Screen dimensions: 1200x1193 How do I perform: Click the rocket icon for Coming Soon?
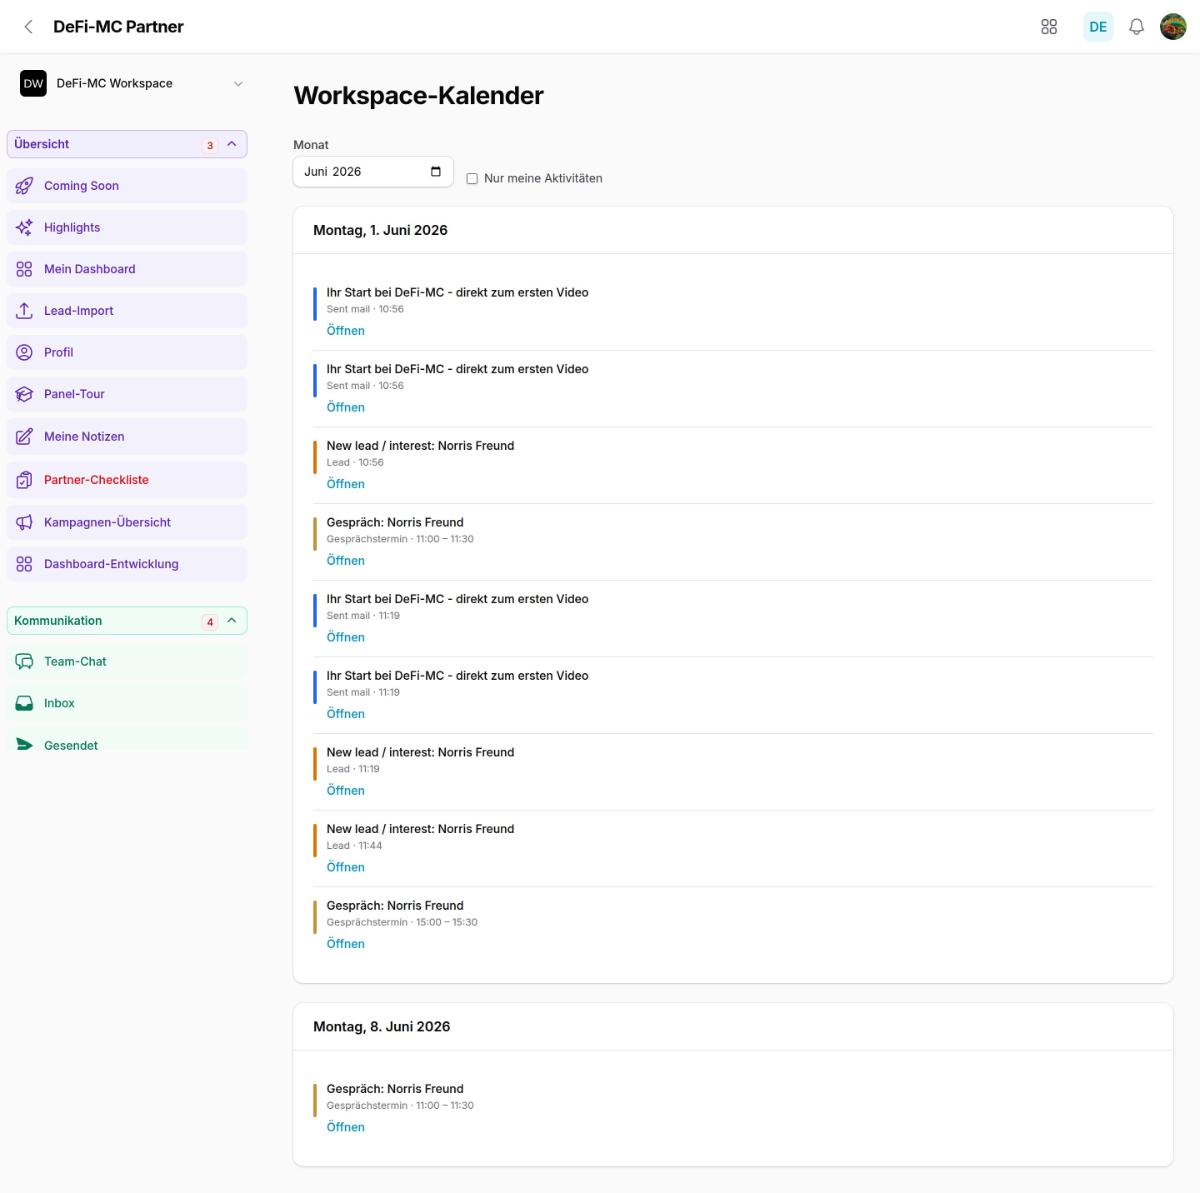point(25,186)
